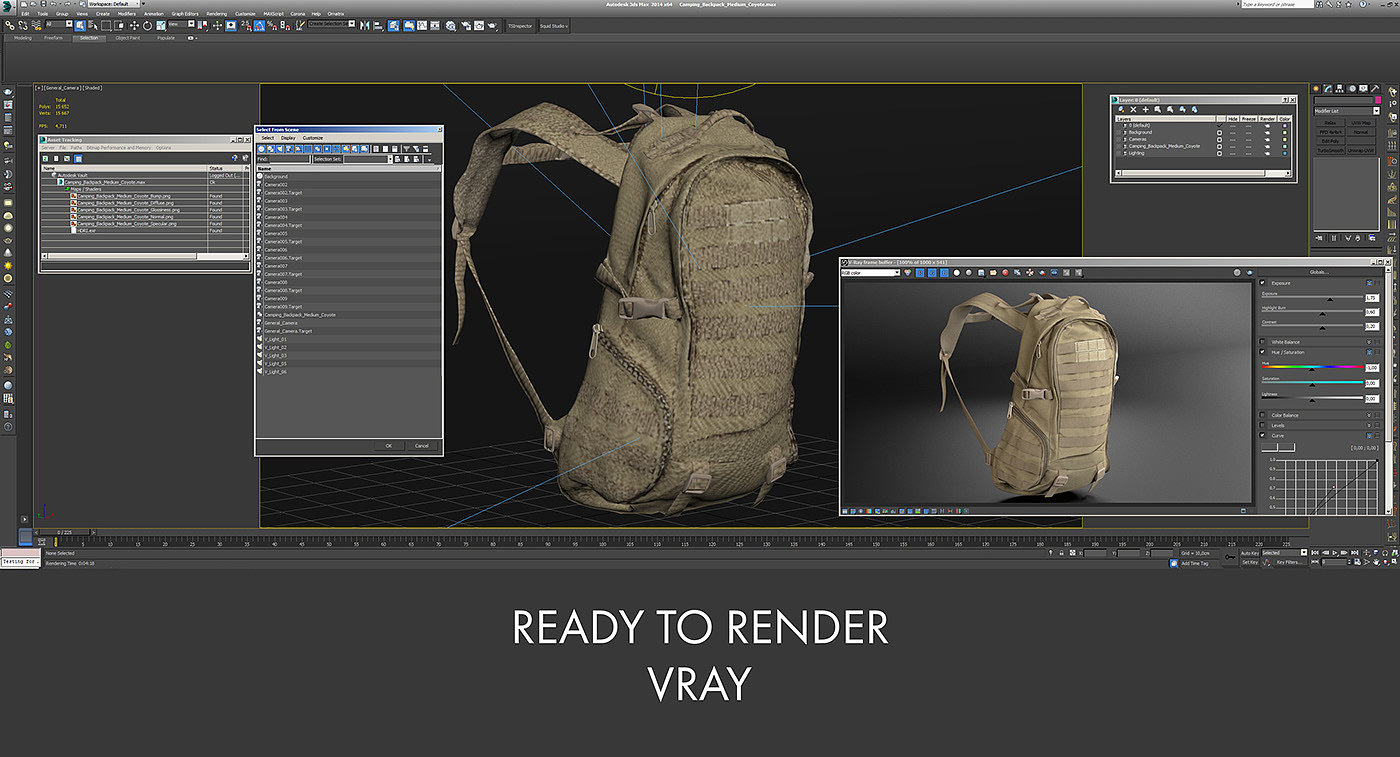
Task: Open the Workspace: Default dropdown
Action: click(x=116, y=4)
